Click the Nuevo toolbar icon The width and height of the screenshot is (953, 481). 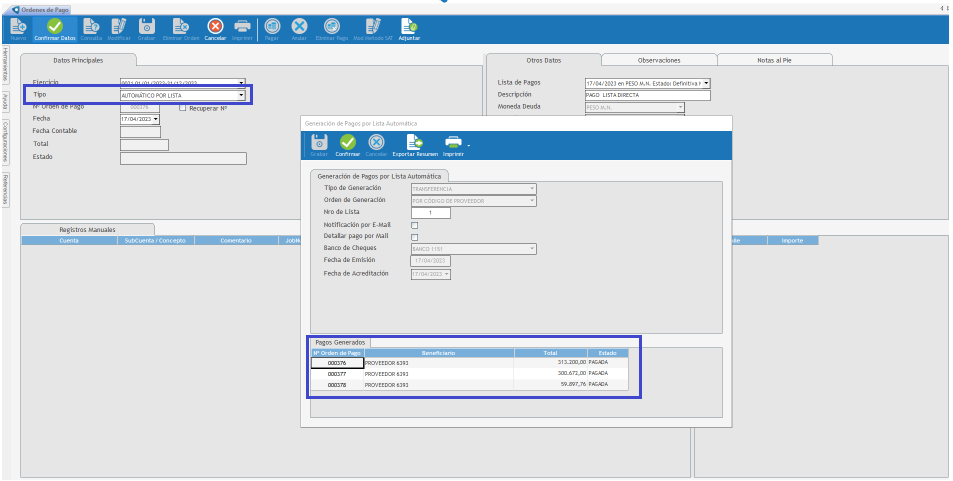click(18, 26)
